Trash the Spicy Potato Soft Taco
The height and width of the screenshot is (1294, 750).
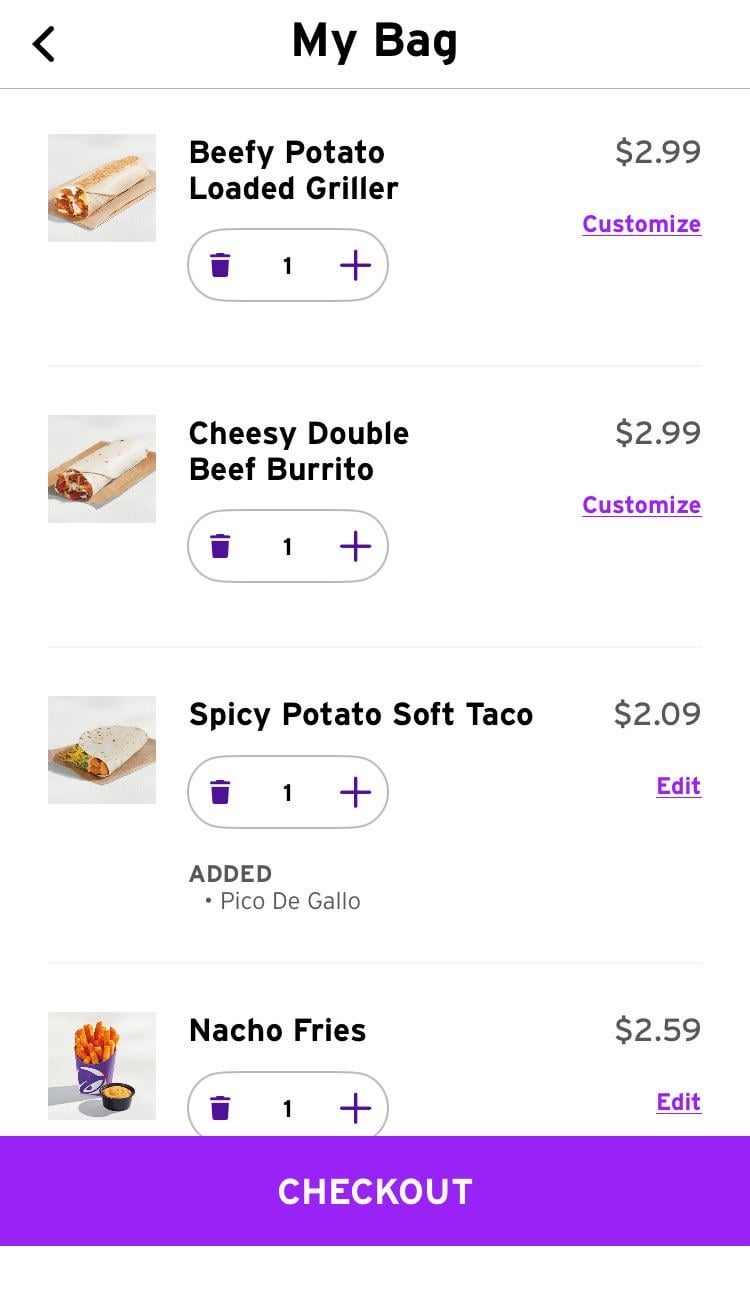(x=220, y=792)
